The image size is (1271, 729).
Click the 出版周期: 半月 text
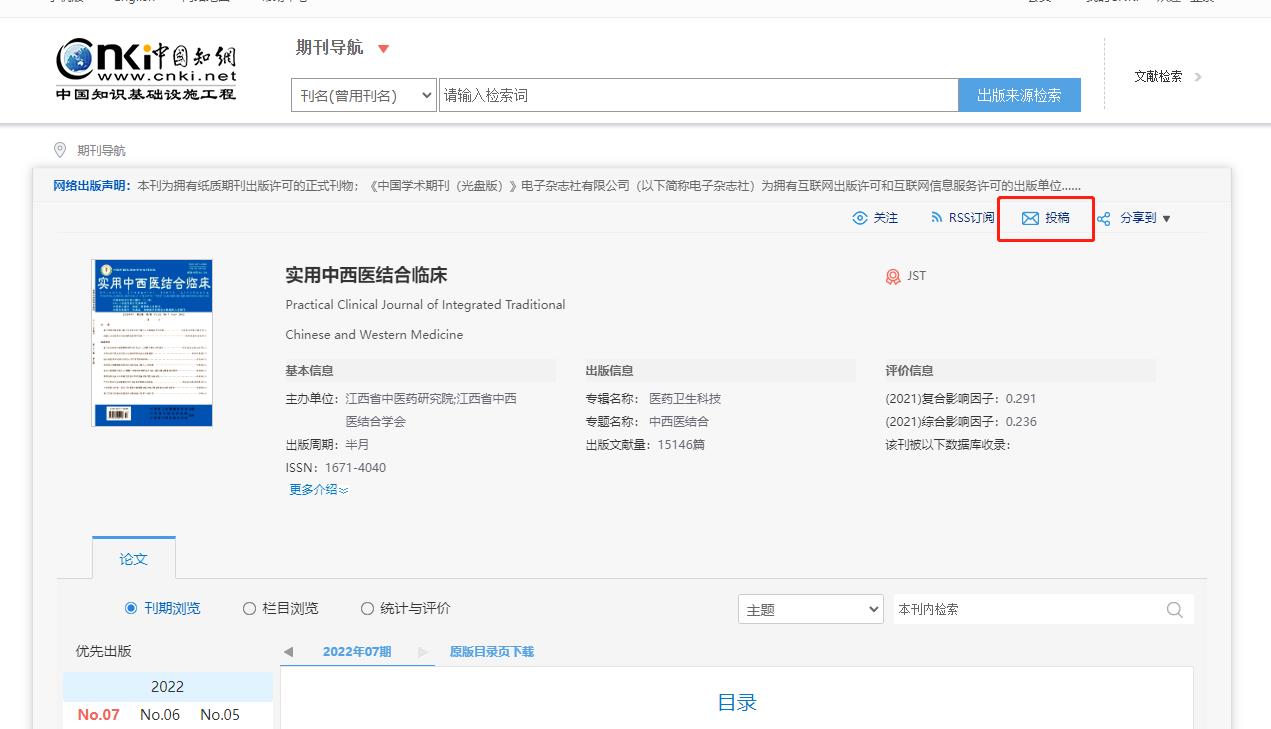[327, 445]
